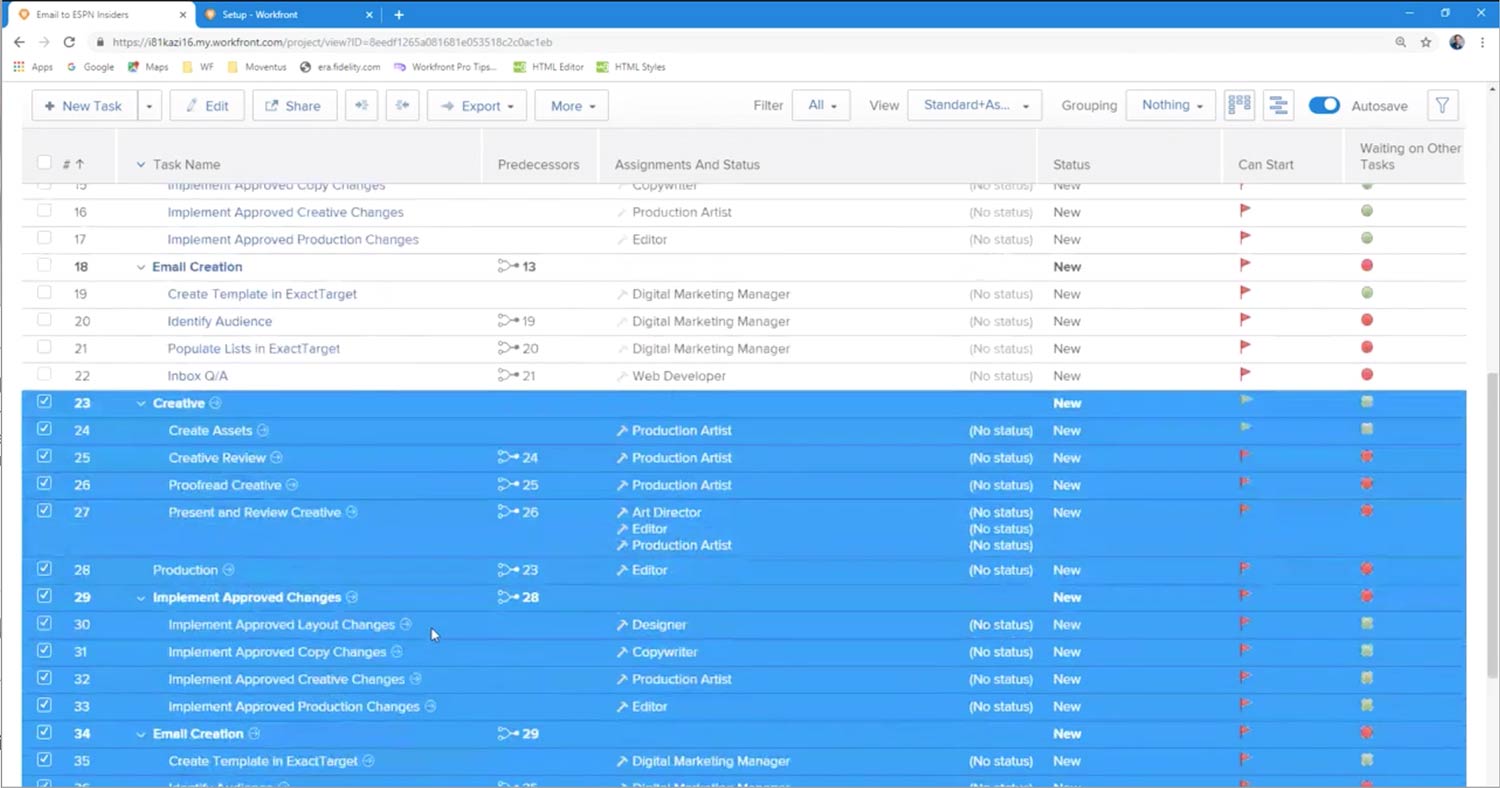Open summary icon beside Production task 28
The image size is (1500, 788).
[228, 570]
